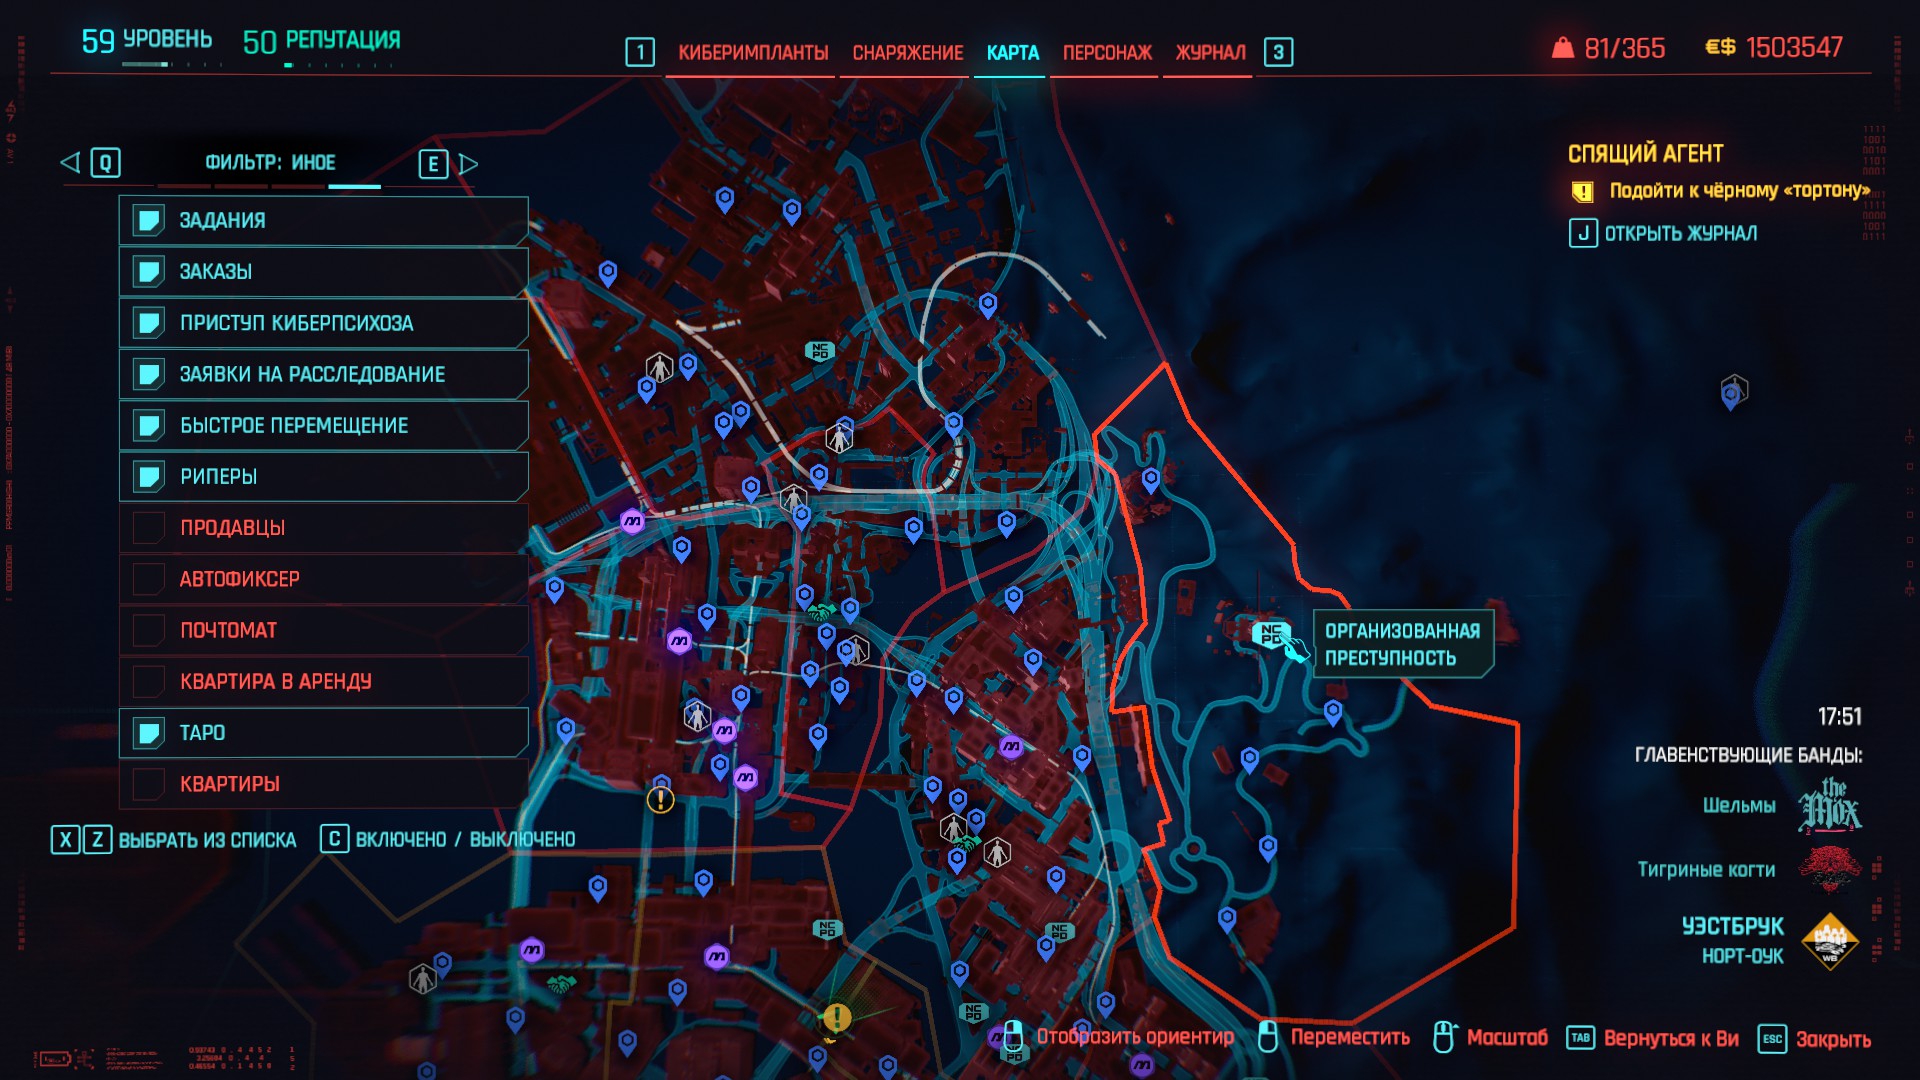Click the Tyger Claws gang emblem

[x=1829, y=868]
